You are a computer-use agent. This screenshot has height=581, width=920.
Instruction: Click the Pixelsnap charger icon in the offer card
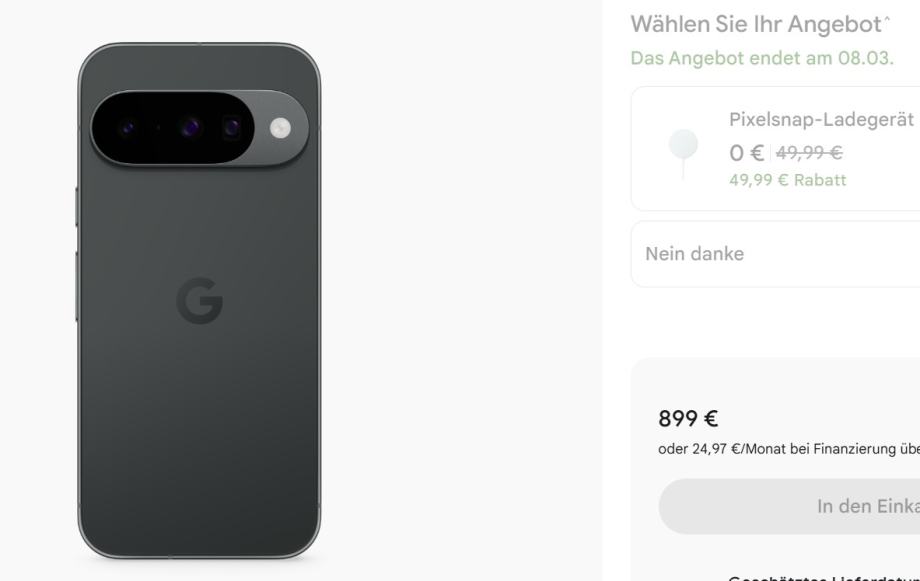coord(684,154)
